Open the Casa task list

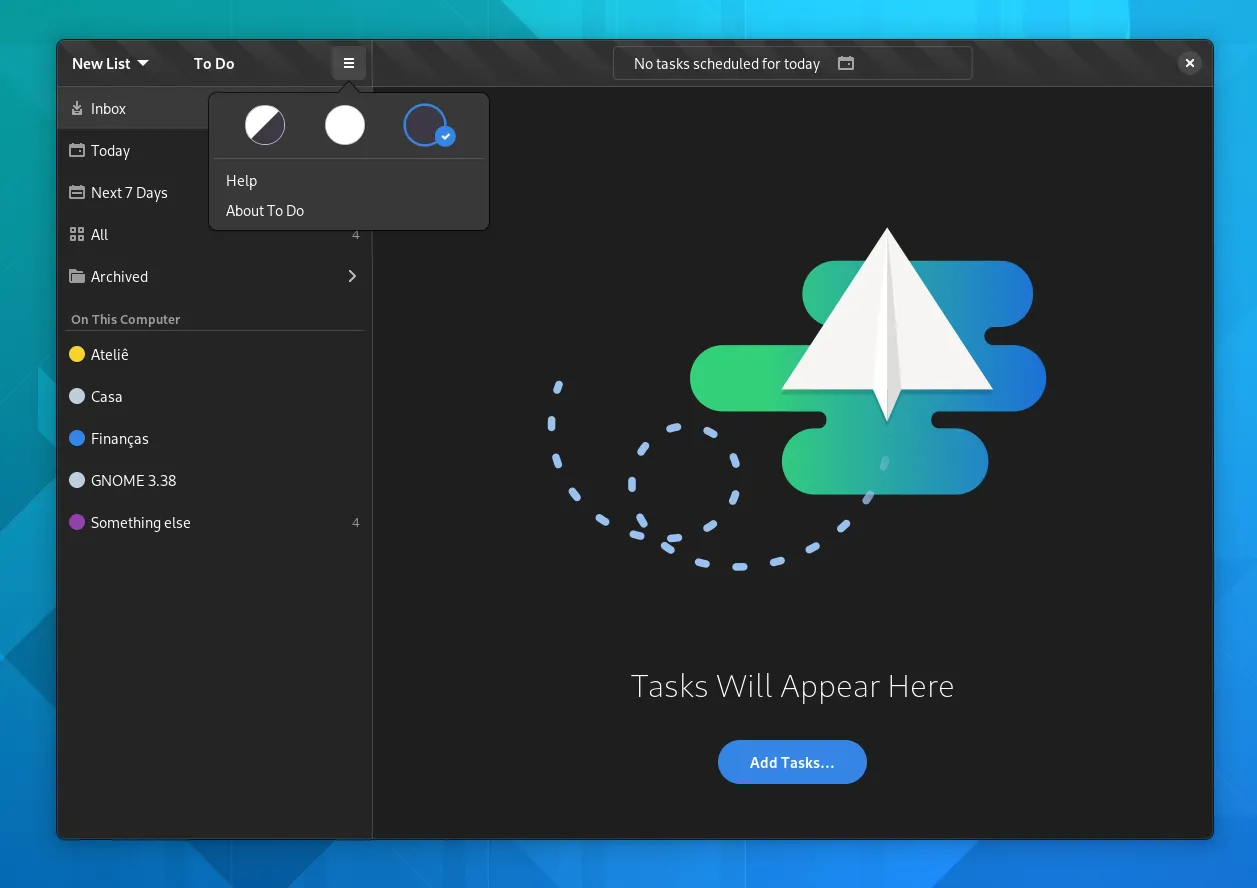[x=215, y=397]
